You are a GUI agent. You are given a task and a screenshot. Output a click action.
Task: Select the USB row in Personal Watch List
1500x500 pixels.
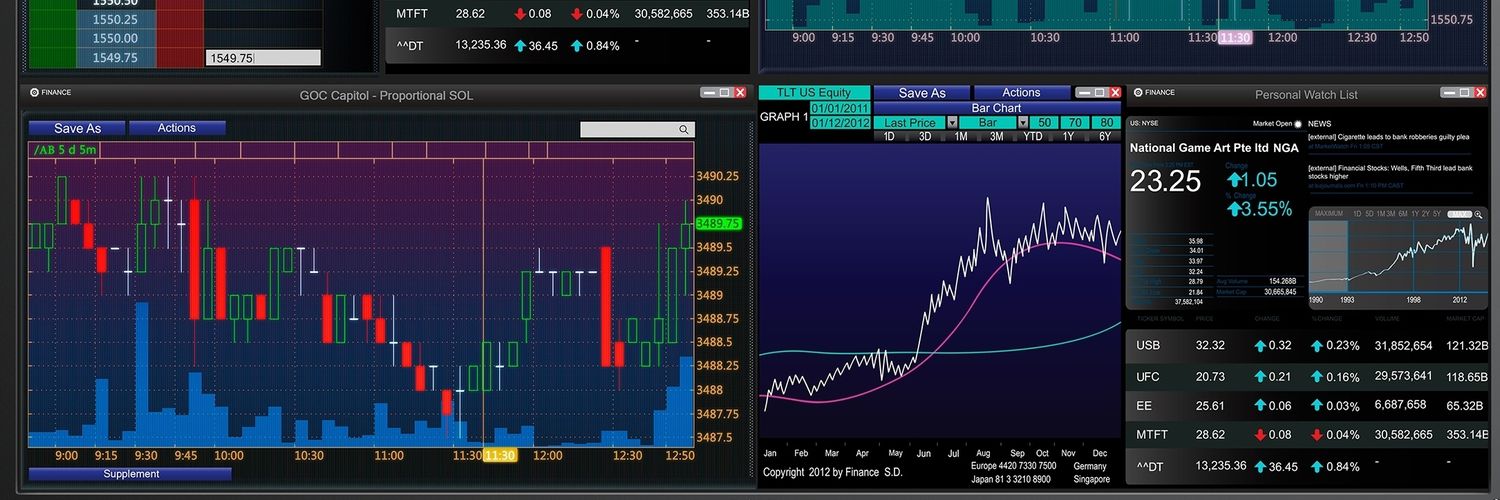[1306, 346]
